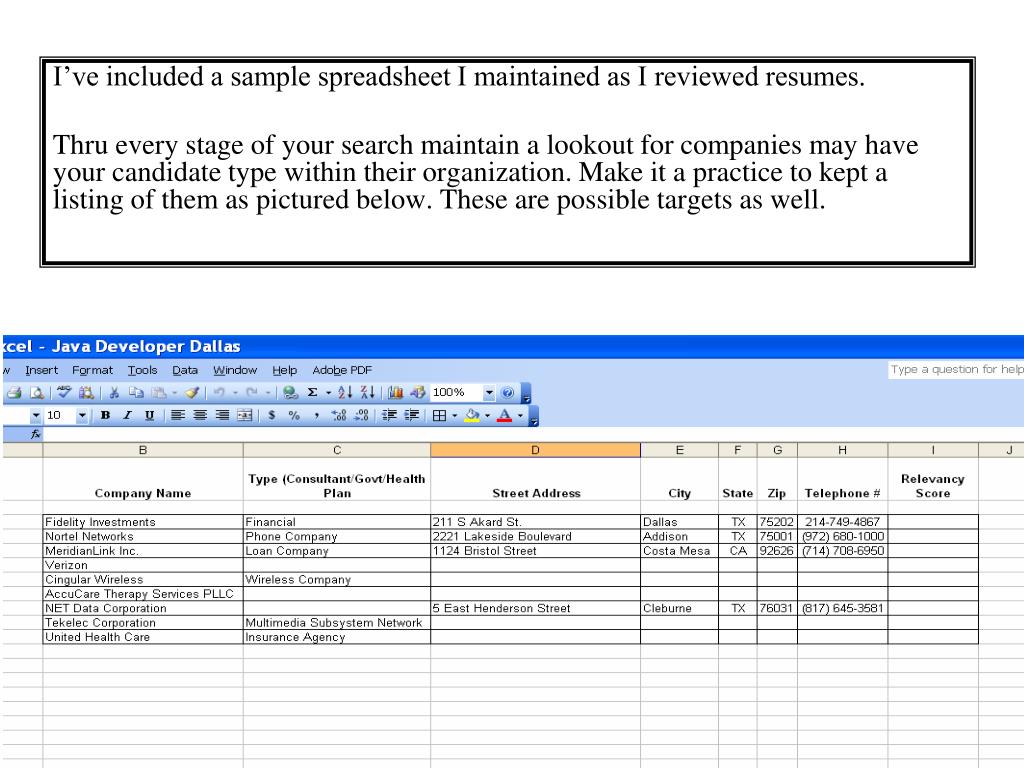Image resolution: width=1024 pixels, height=768 pixels.
Task: Align text right in the formatting bar
Action: pyautogui.click(x=223, y=415)
